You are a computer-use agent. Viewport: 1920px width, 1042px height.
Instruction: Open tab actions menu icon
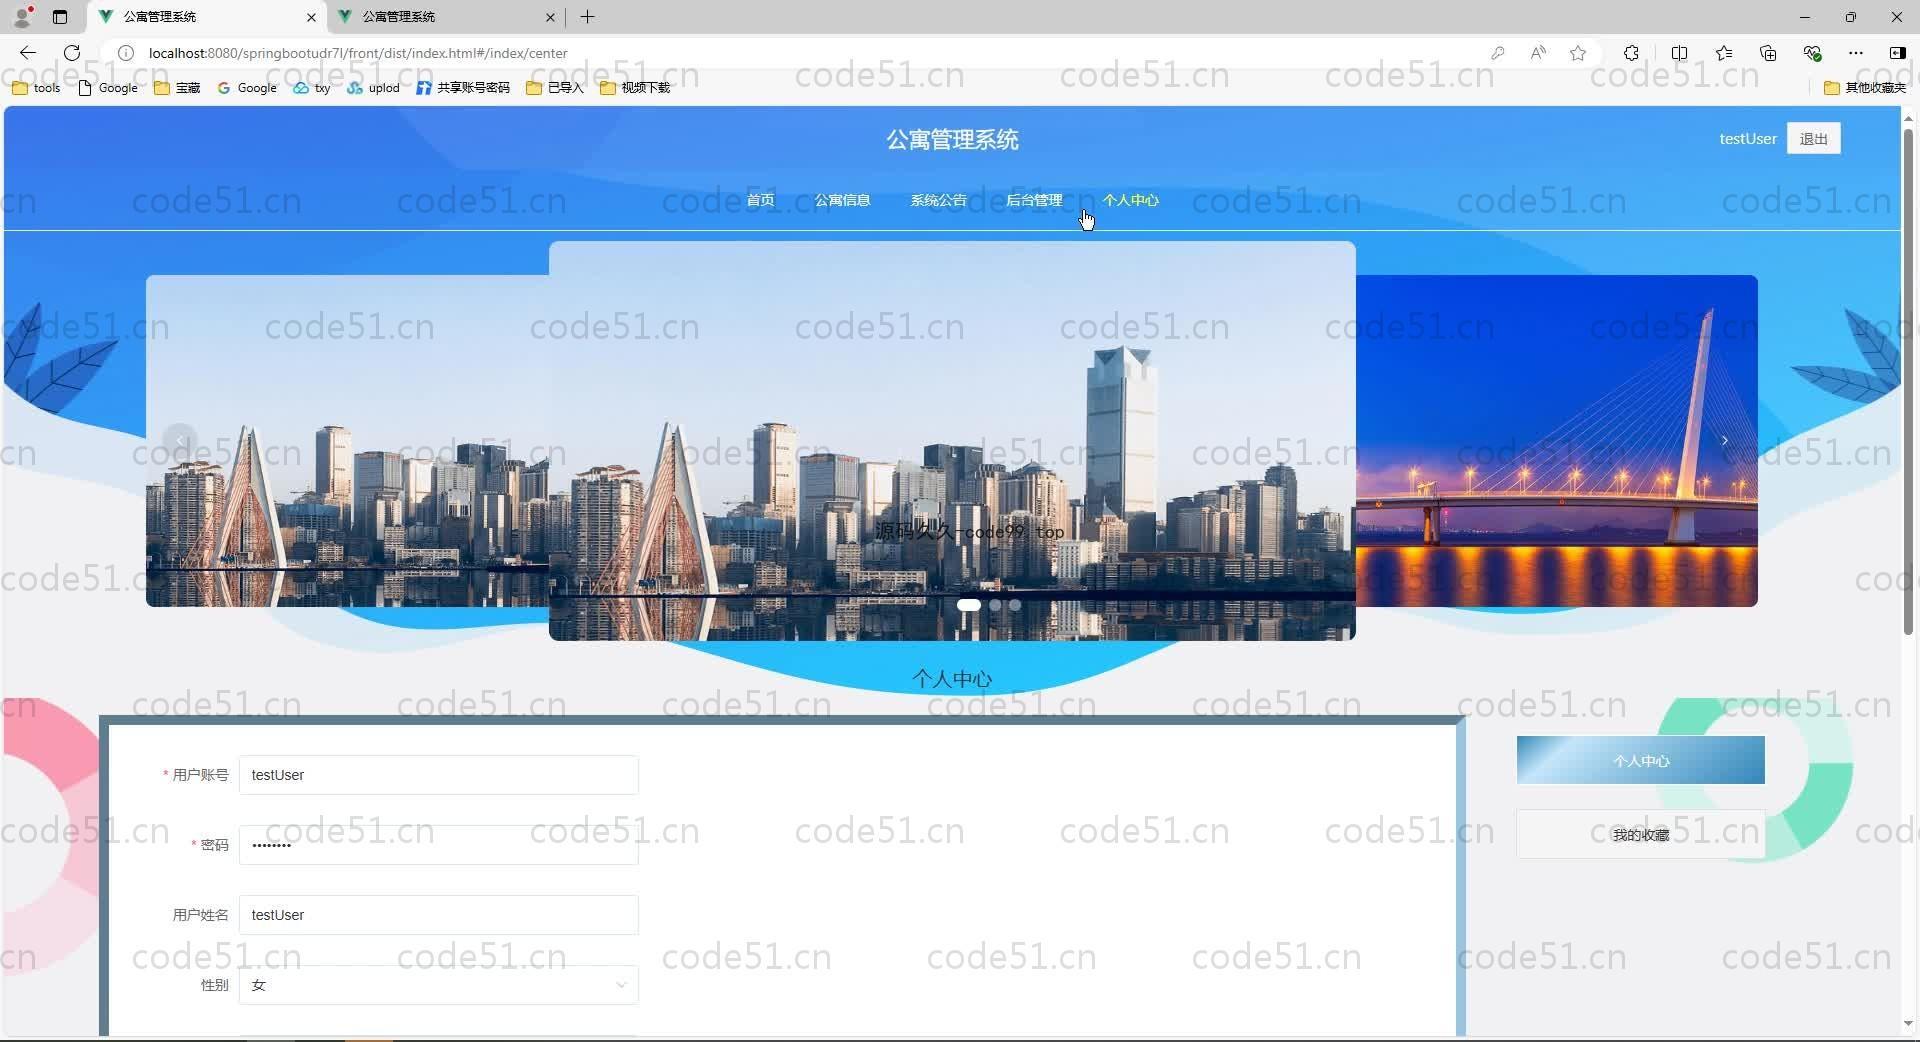click(60, 17)
